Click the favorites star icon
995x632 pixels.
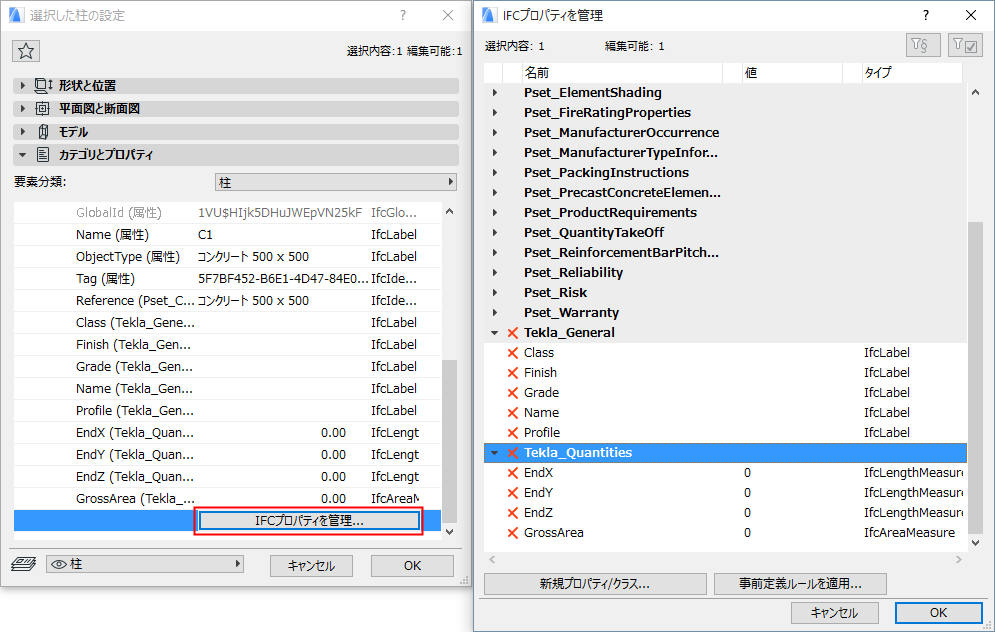click(25, 50)
